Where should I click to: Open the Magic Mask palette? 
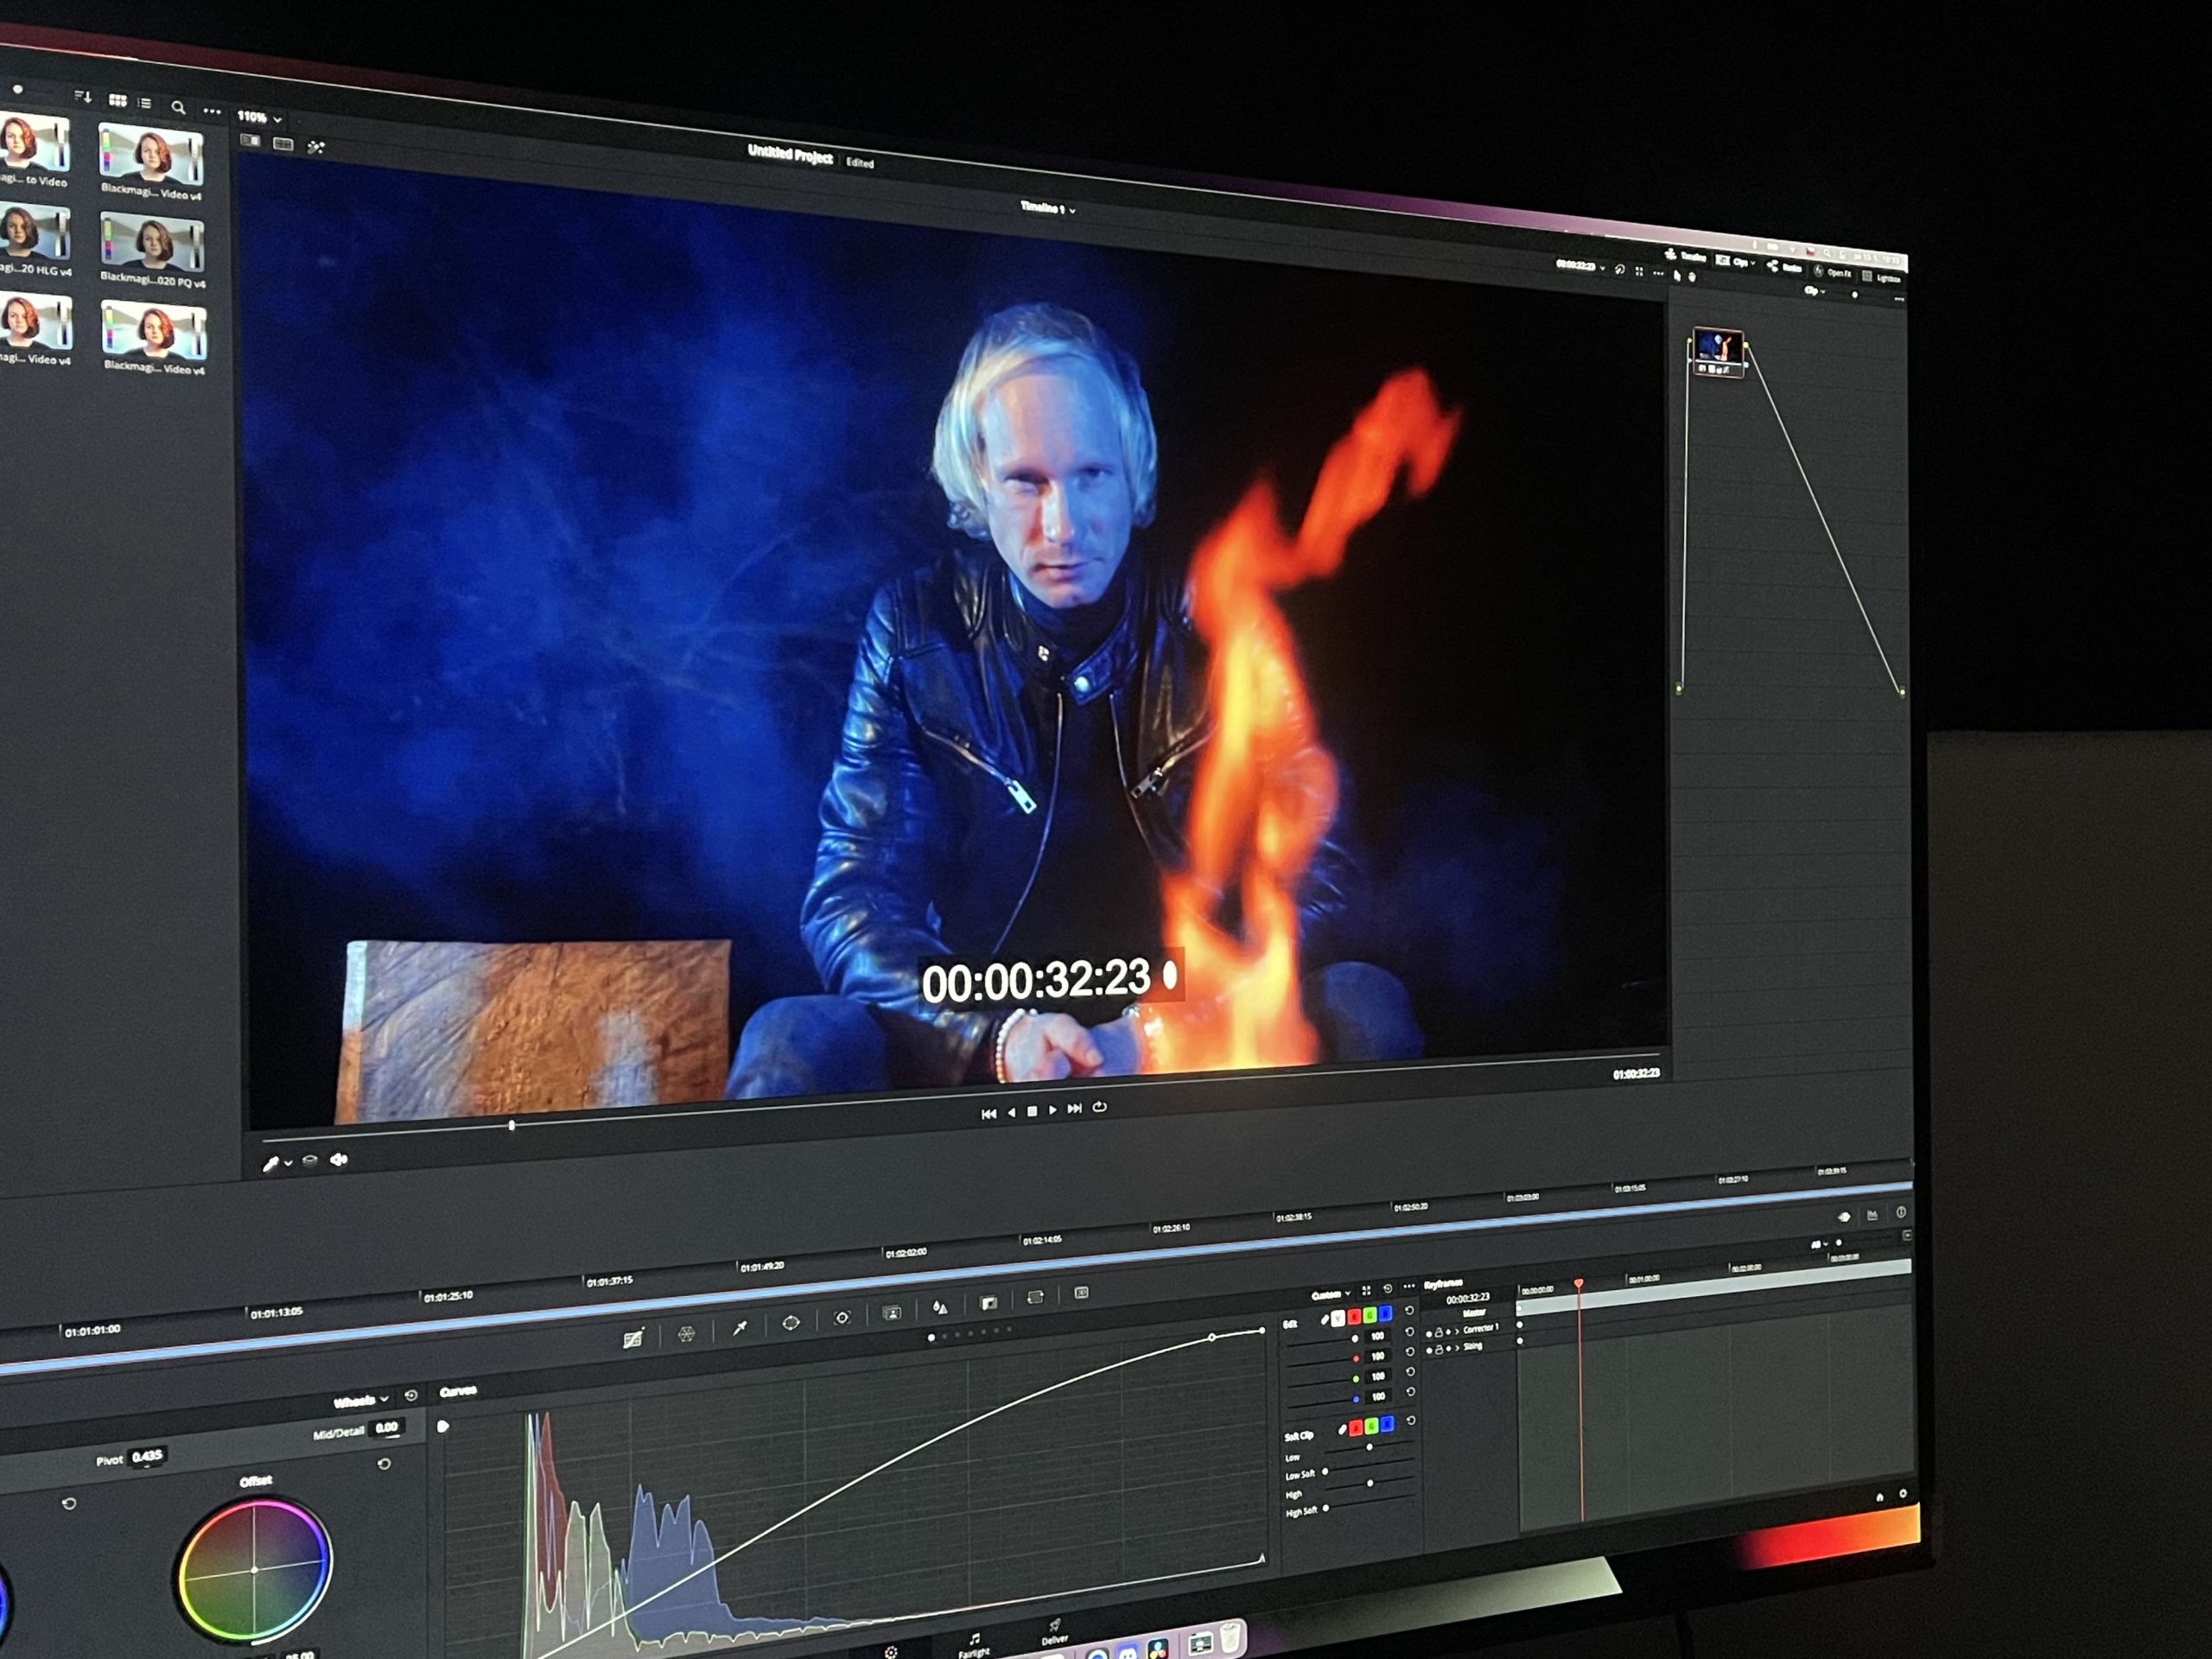(892, 1312)
